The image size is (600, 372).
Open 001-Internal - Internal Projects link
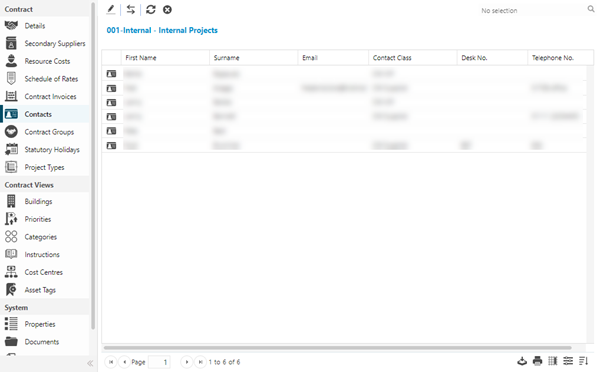tap(162, 30)
